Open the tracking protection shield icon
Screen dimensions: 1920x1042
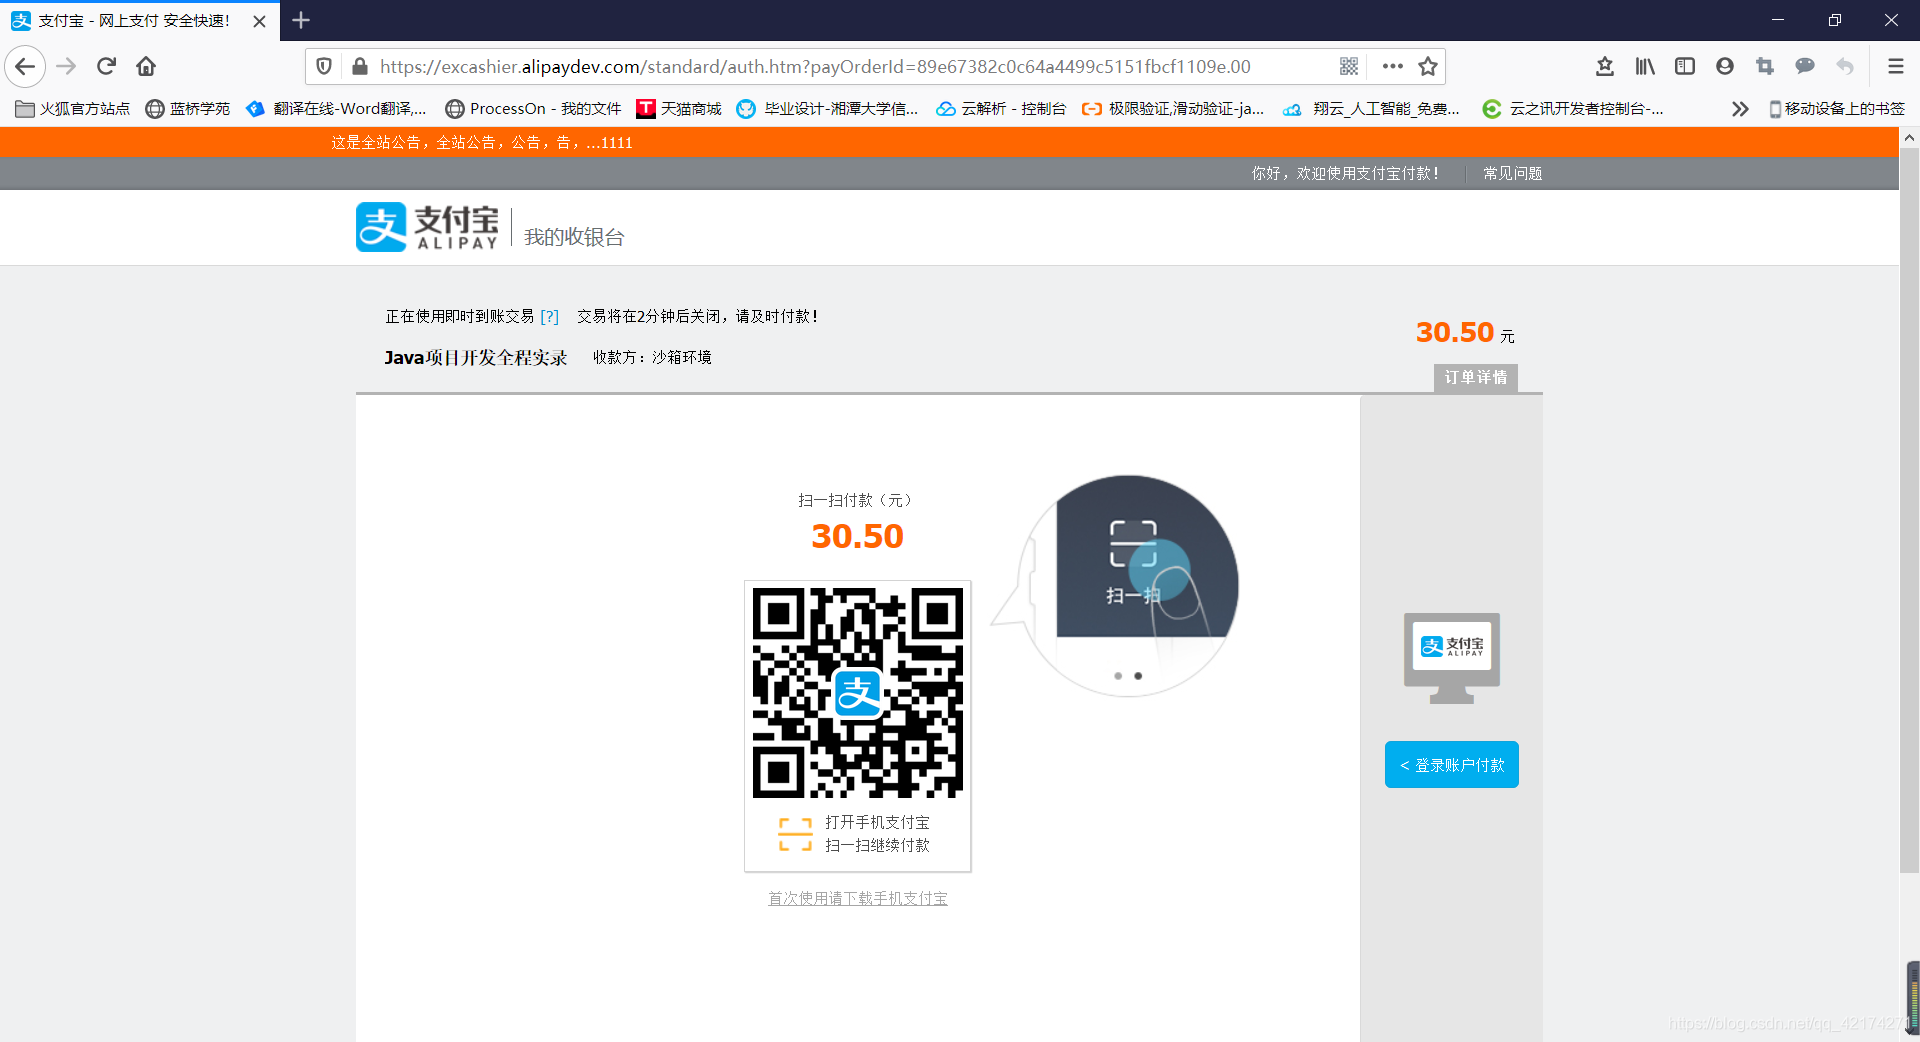(x=324, y=67)
